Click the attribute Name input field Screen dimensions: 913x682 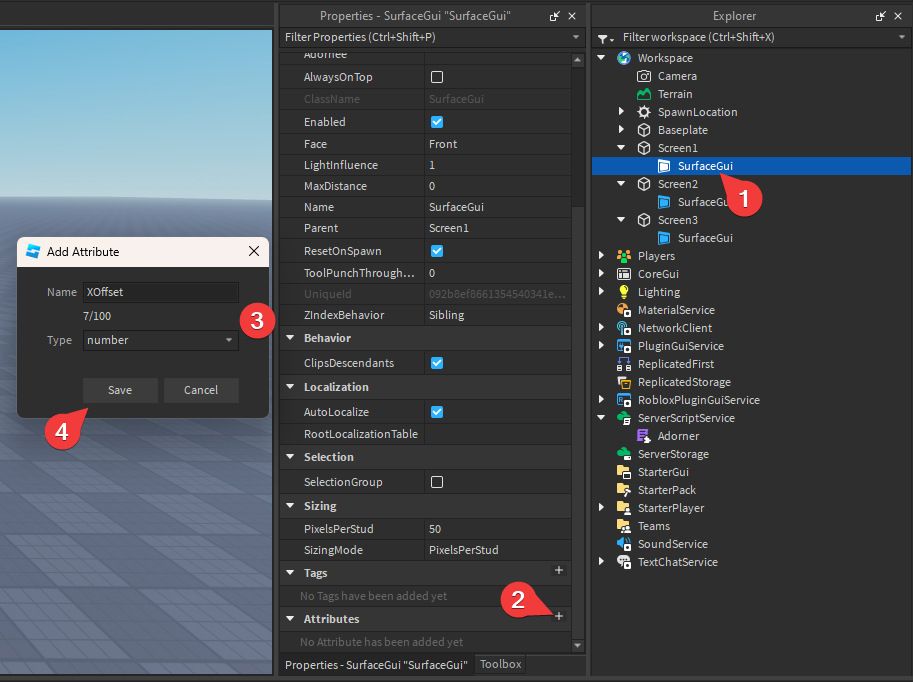coord(160,292)
